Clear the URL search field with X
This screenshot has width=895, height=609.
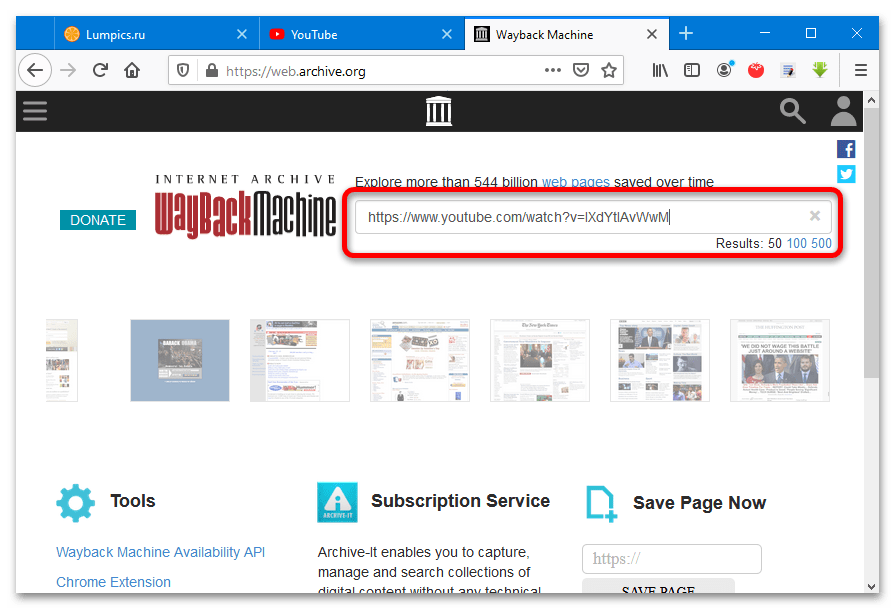(x=814, y=216)
